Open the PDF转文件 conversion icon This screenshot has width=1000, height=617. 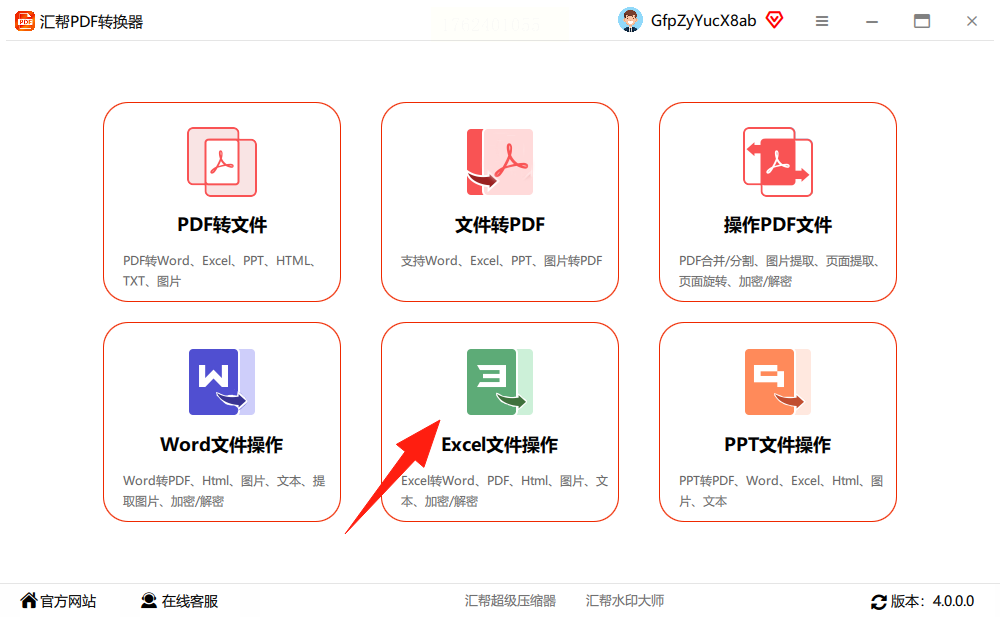(x=222, y=162)
